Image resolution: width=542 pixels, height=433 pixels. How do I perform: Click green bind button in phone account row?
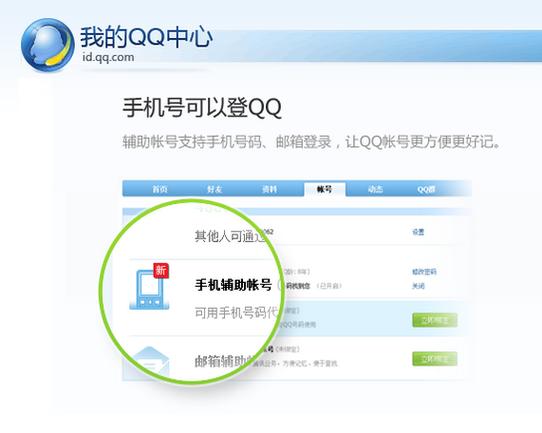(434, 320)
